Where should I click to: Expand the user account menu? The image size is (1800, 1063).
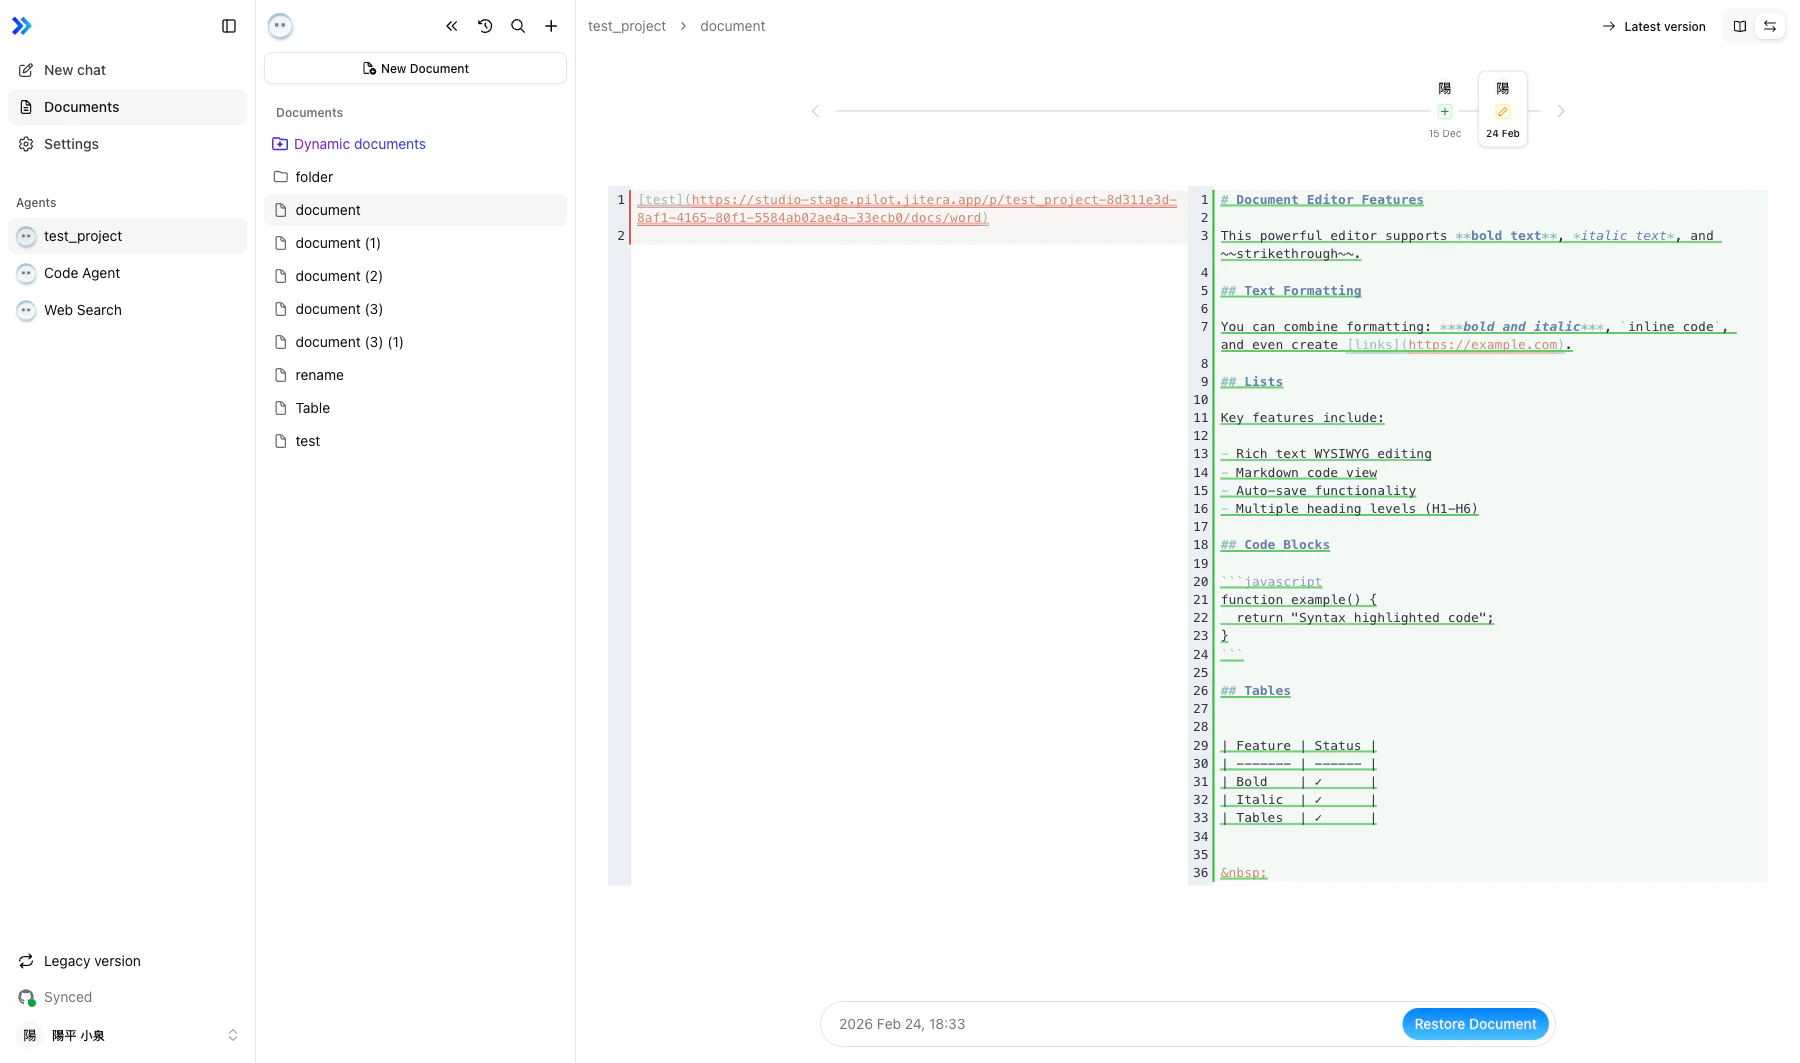coord(127,1035)
